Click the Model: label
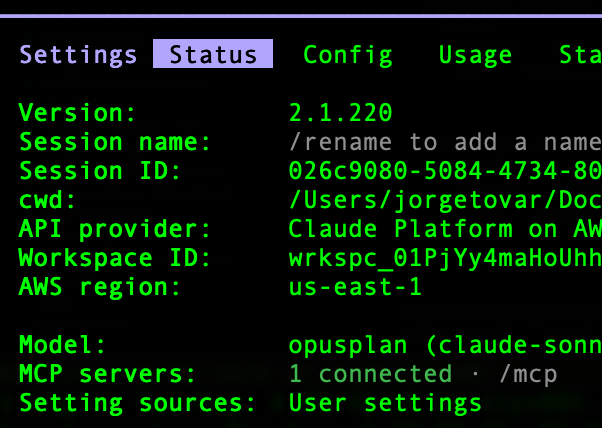Viewport: 602px width, 428px height. (x=62, y=345)
